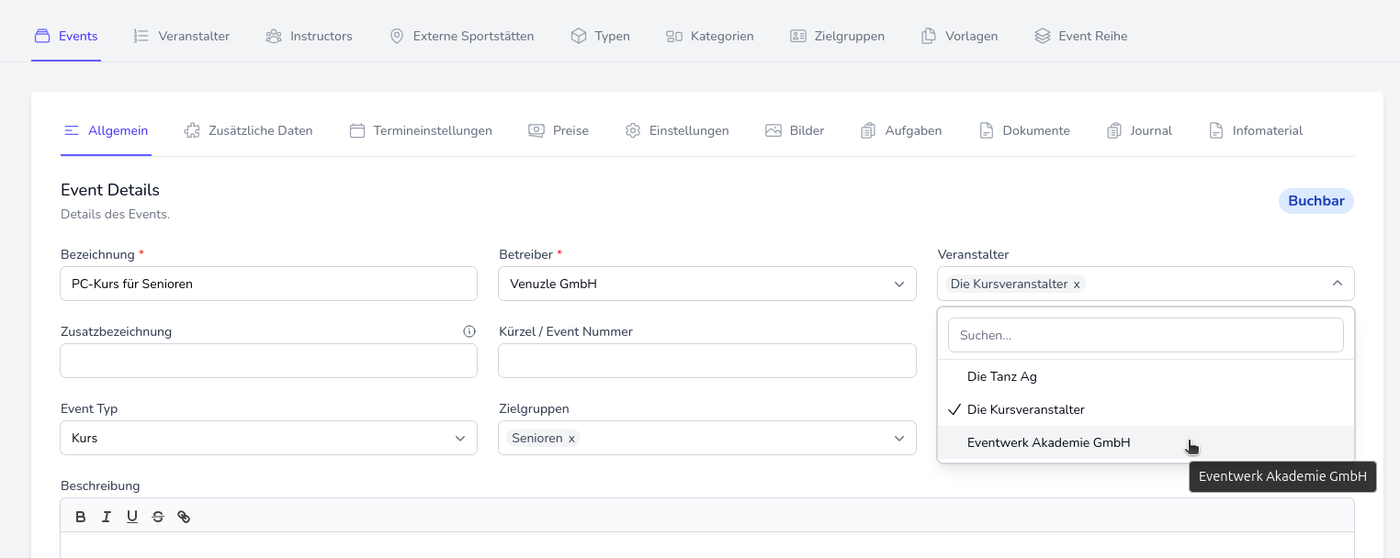Click the Zusatzbezeichnung info icon
1400x558 pixels.
(x=469, y=332)
